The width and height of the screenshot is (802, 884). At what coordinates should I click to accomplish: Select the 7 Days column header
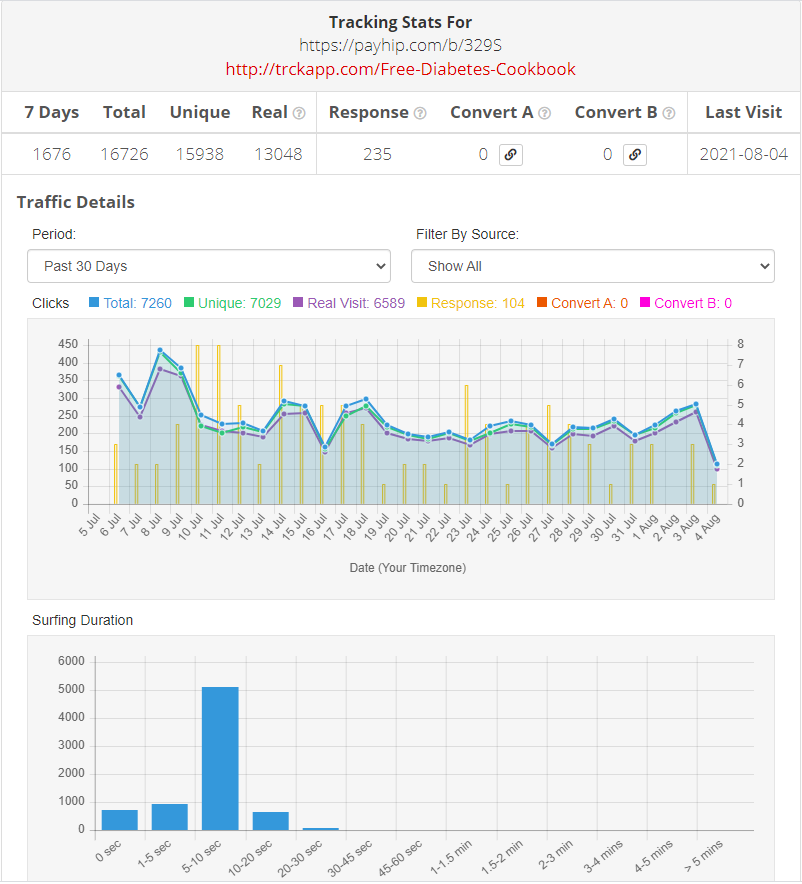tap(52, 113)
